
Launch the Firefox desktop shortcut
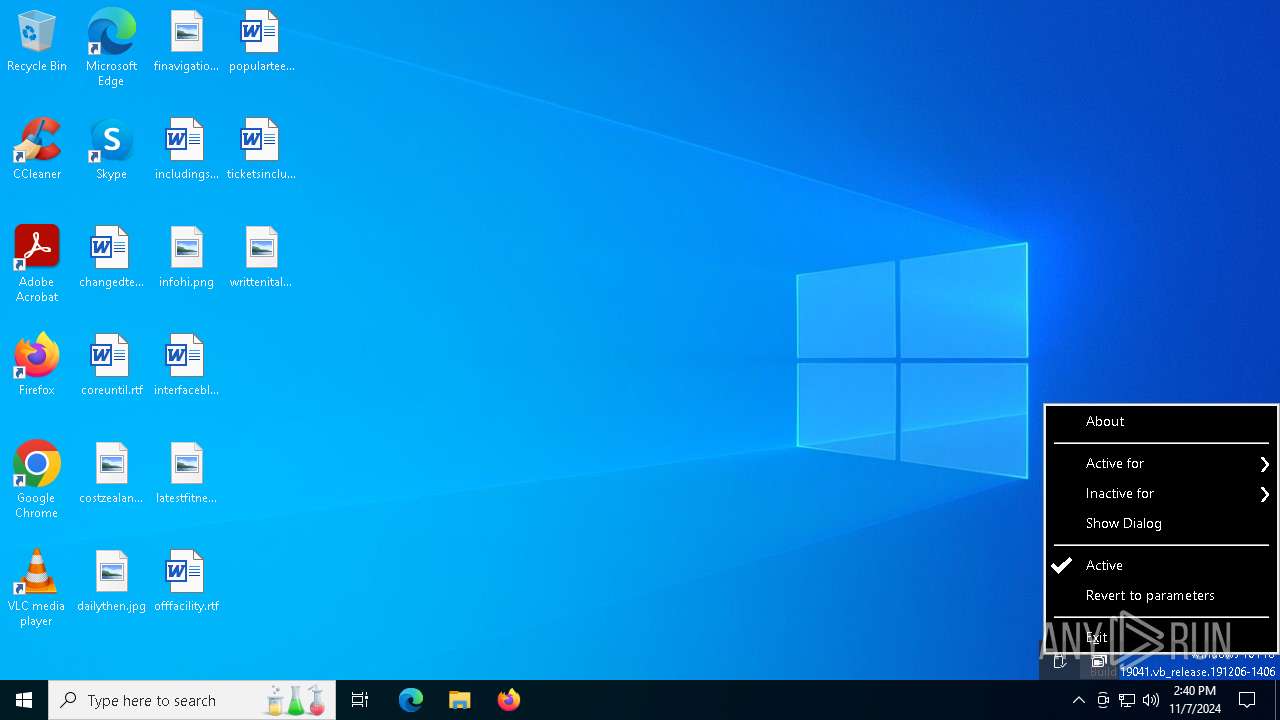click(37, 366)
